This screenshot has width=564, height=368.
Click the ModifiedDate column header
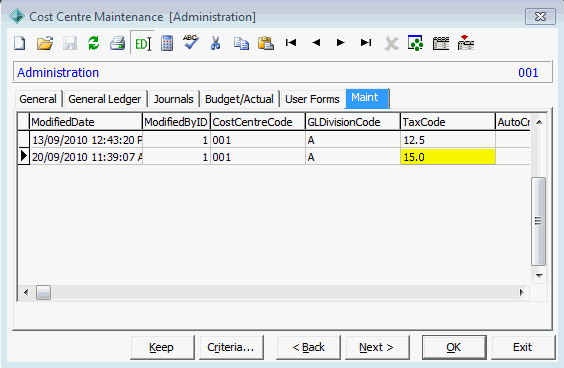(x=86, y=122)
